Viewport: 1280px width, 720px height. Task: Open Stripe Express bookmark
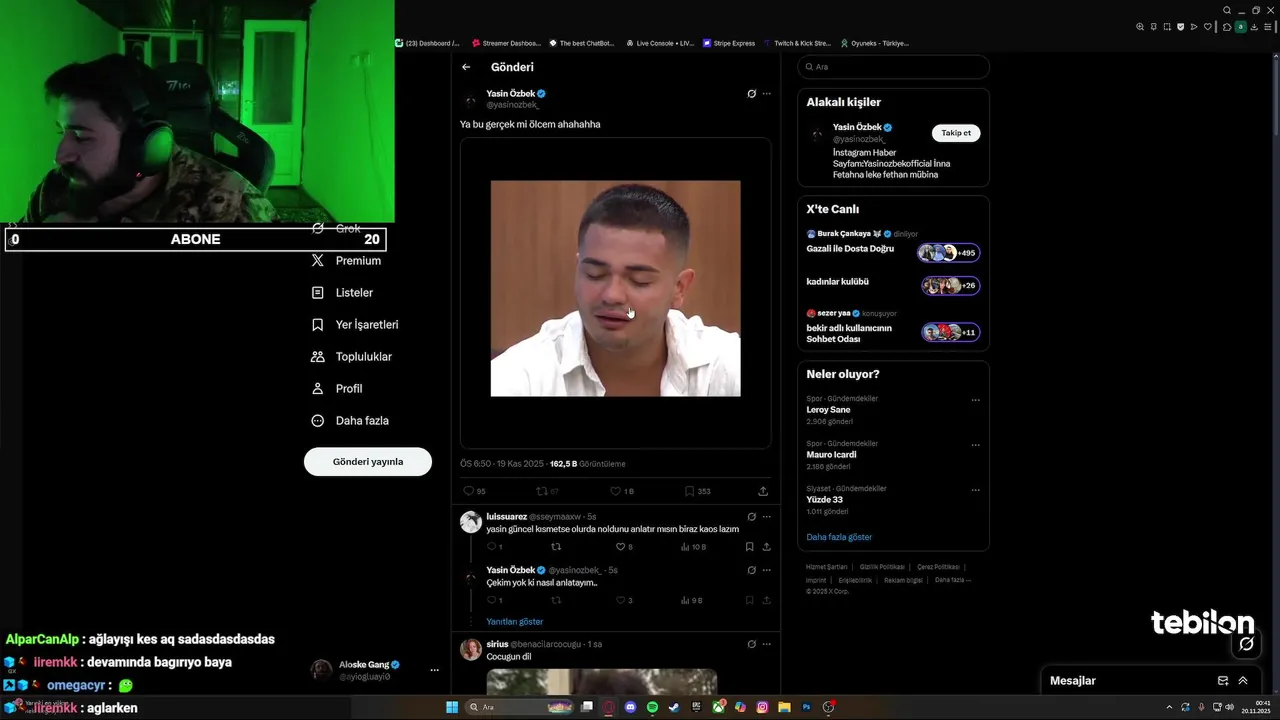(x=729, y=43)
